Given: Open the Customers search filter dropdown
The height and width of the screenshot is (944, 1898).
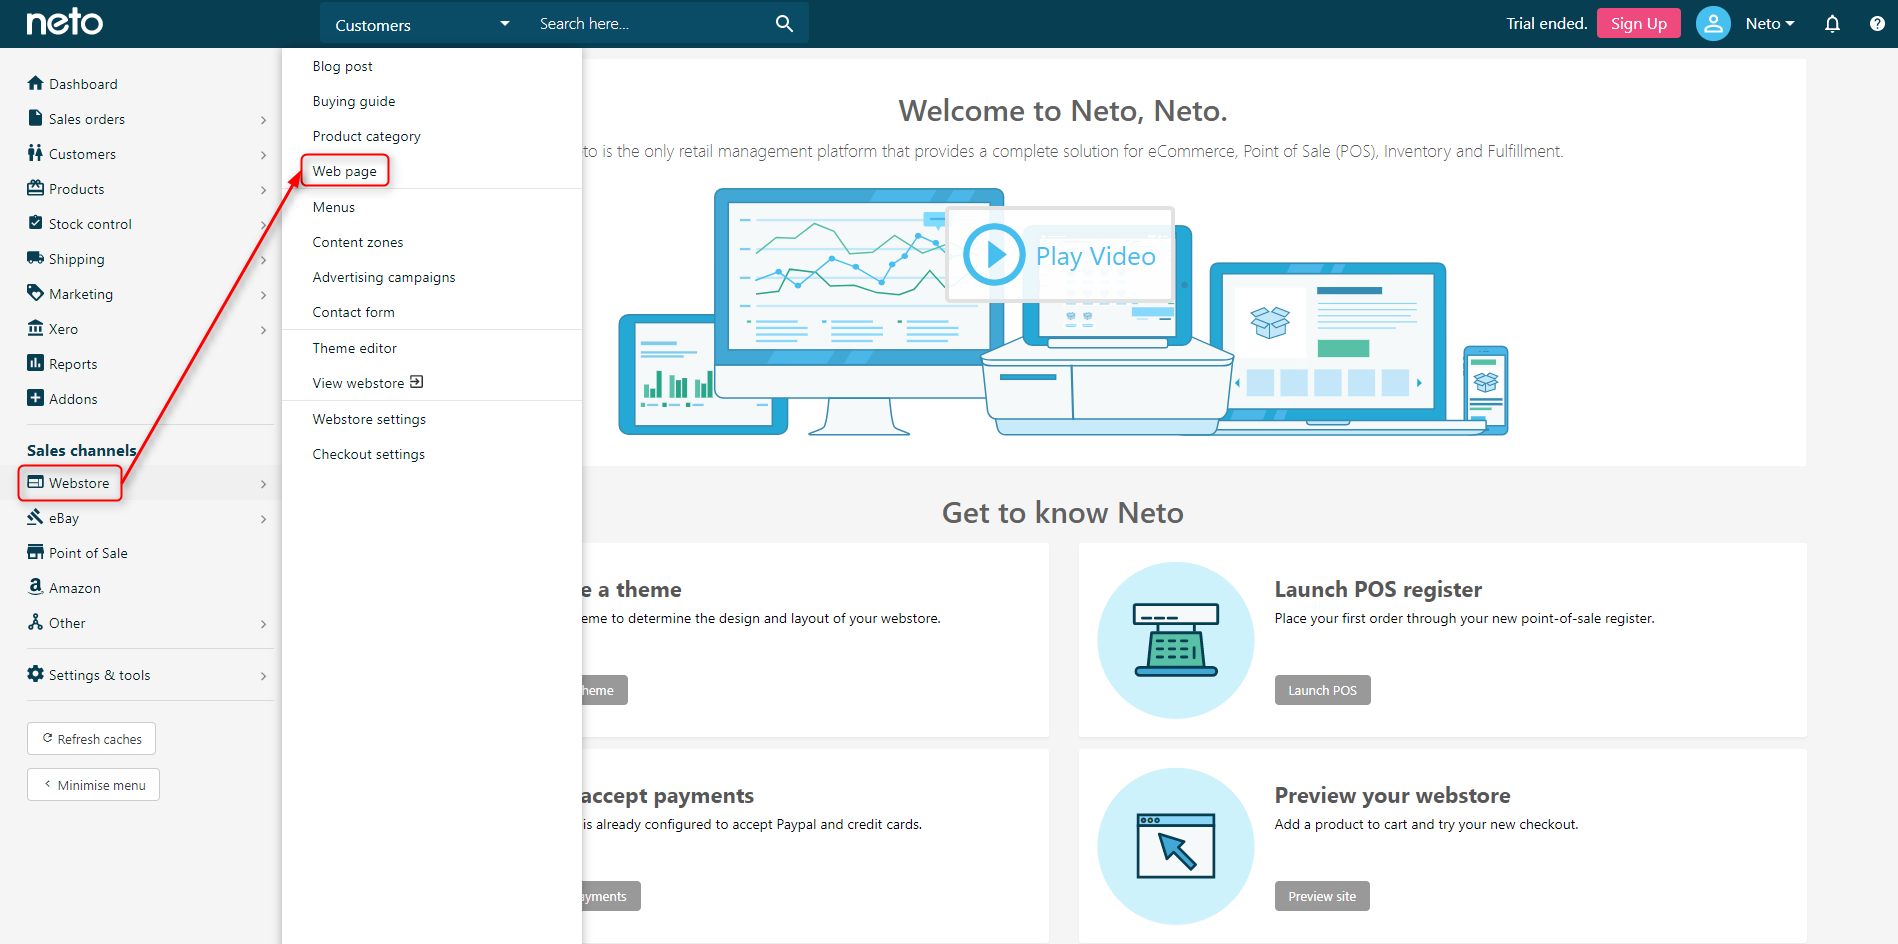Looking at the screenshot, I should [x=423, y=24].
